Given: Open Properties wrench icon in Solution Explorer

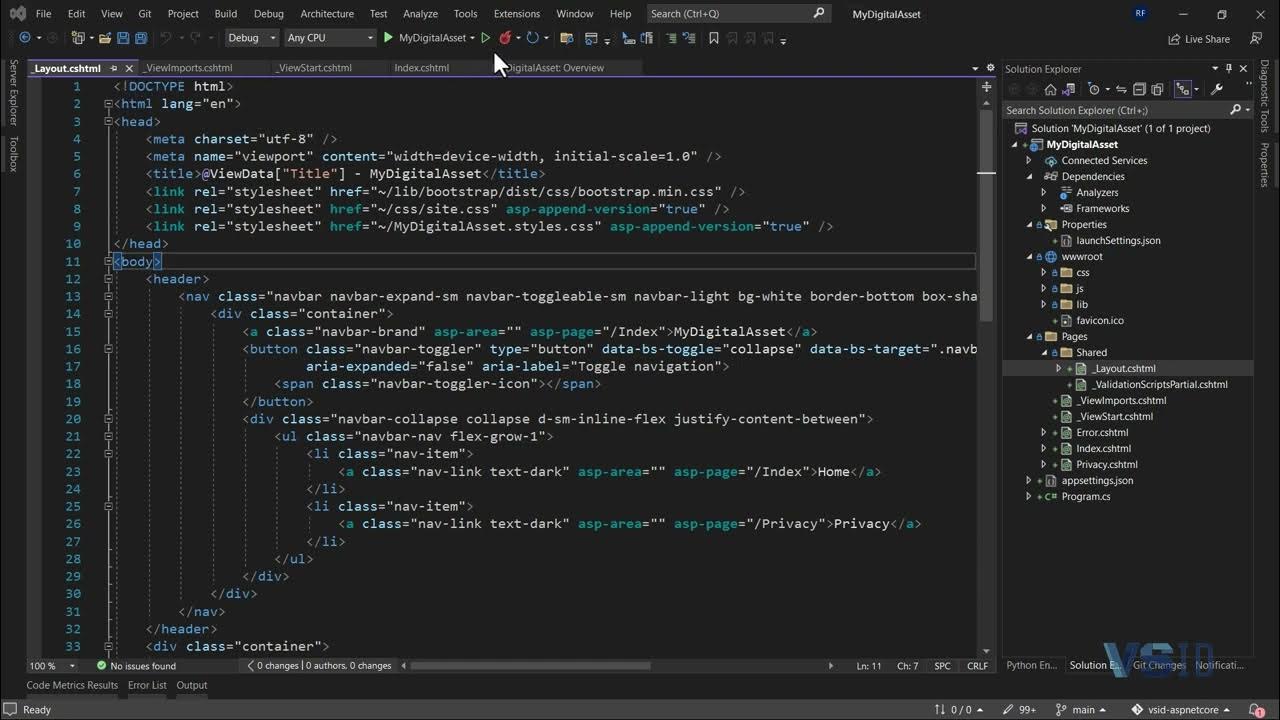Looking at the screenshot, I should pos(1217,89).
